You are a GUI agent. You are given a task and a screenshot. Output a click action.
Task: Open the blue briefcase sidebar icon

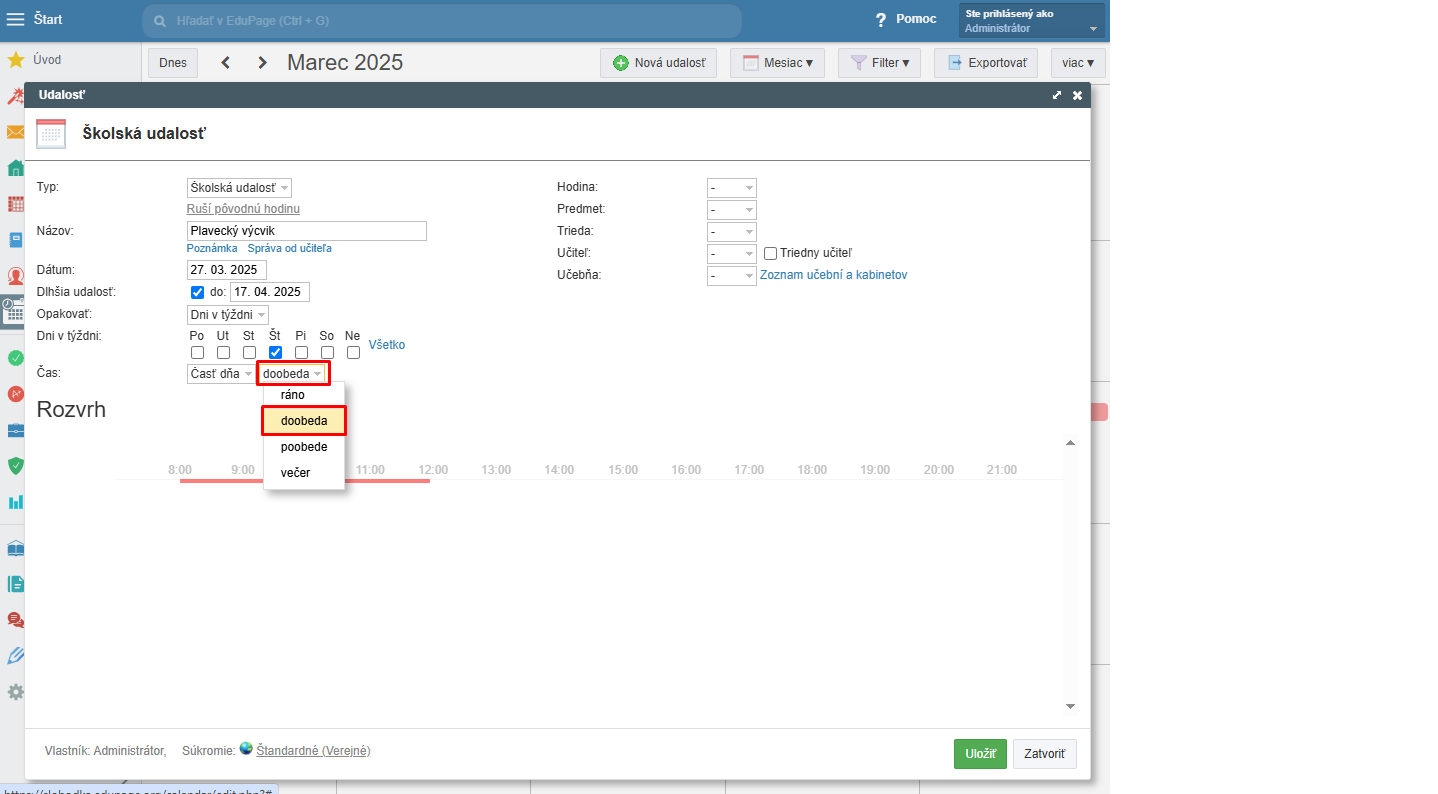[x=16, y=430]
